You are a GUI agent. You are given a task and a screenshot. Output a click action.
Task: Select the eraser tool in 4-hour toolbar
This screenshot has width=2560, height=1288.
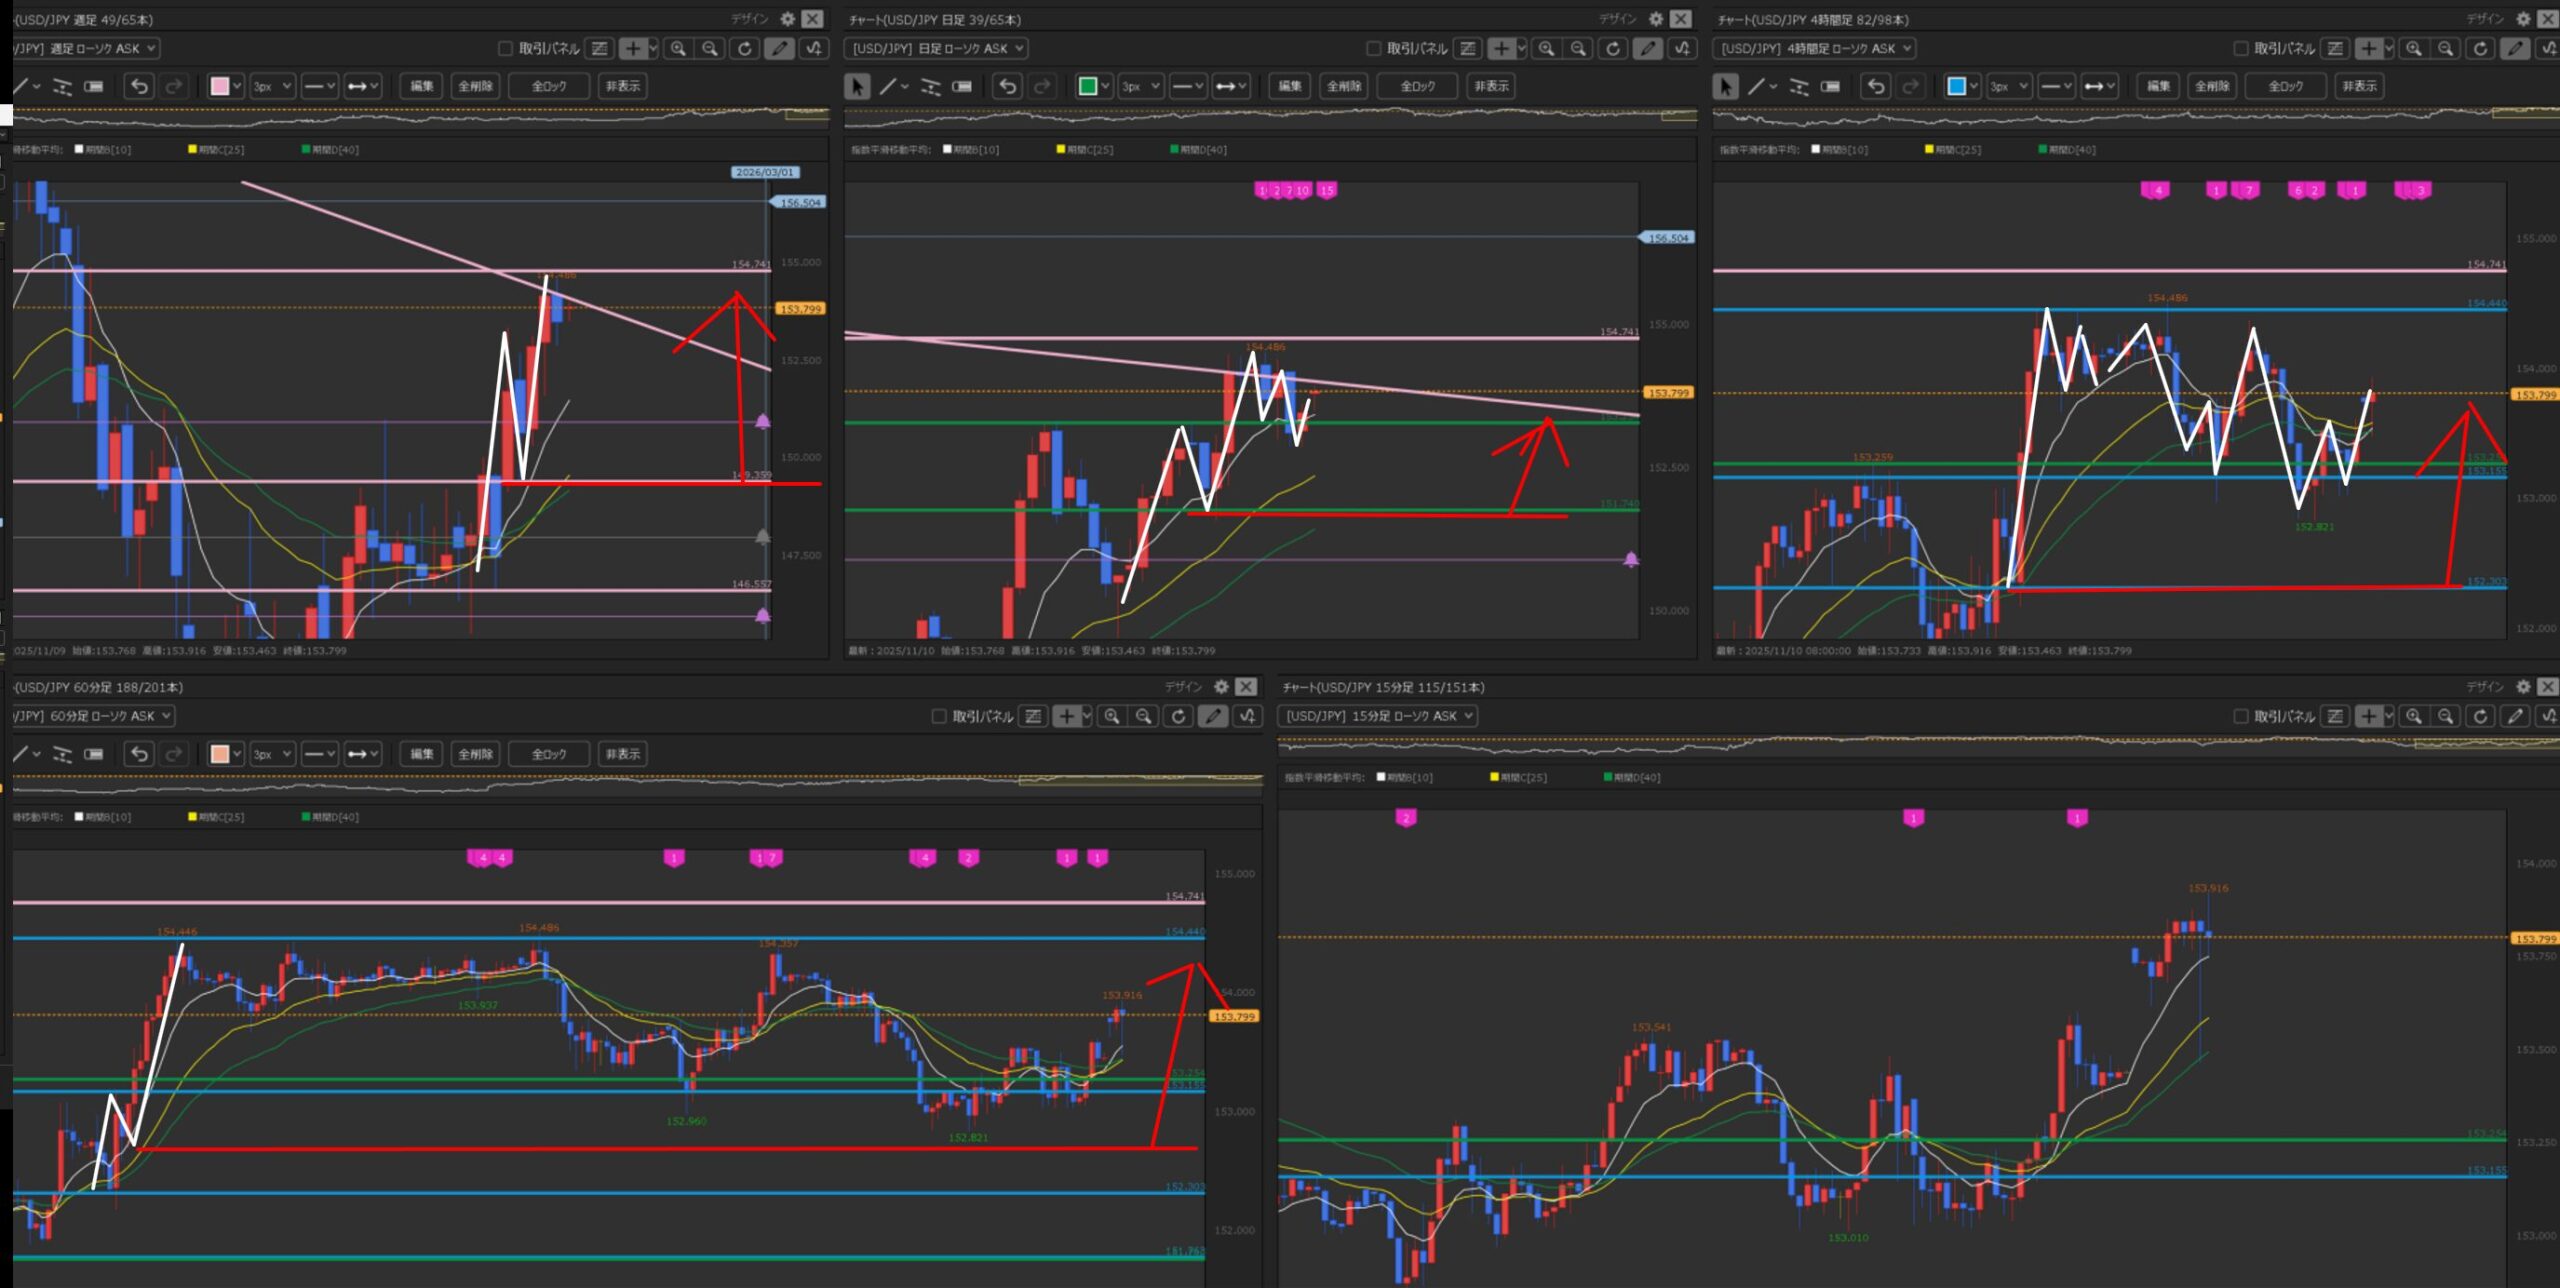(1831, 87)
